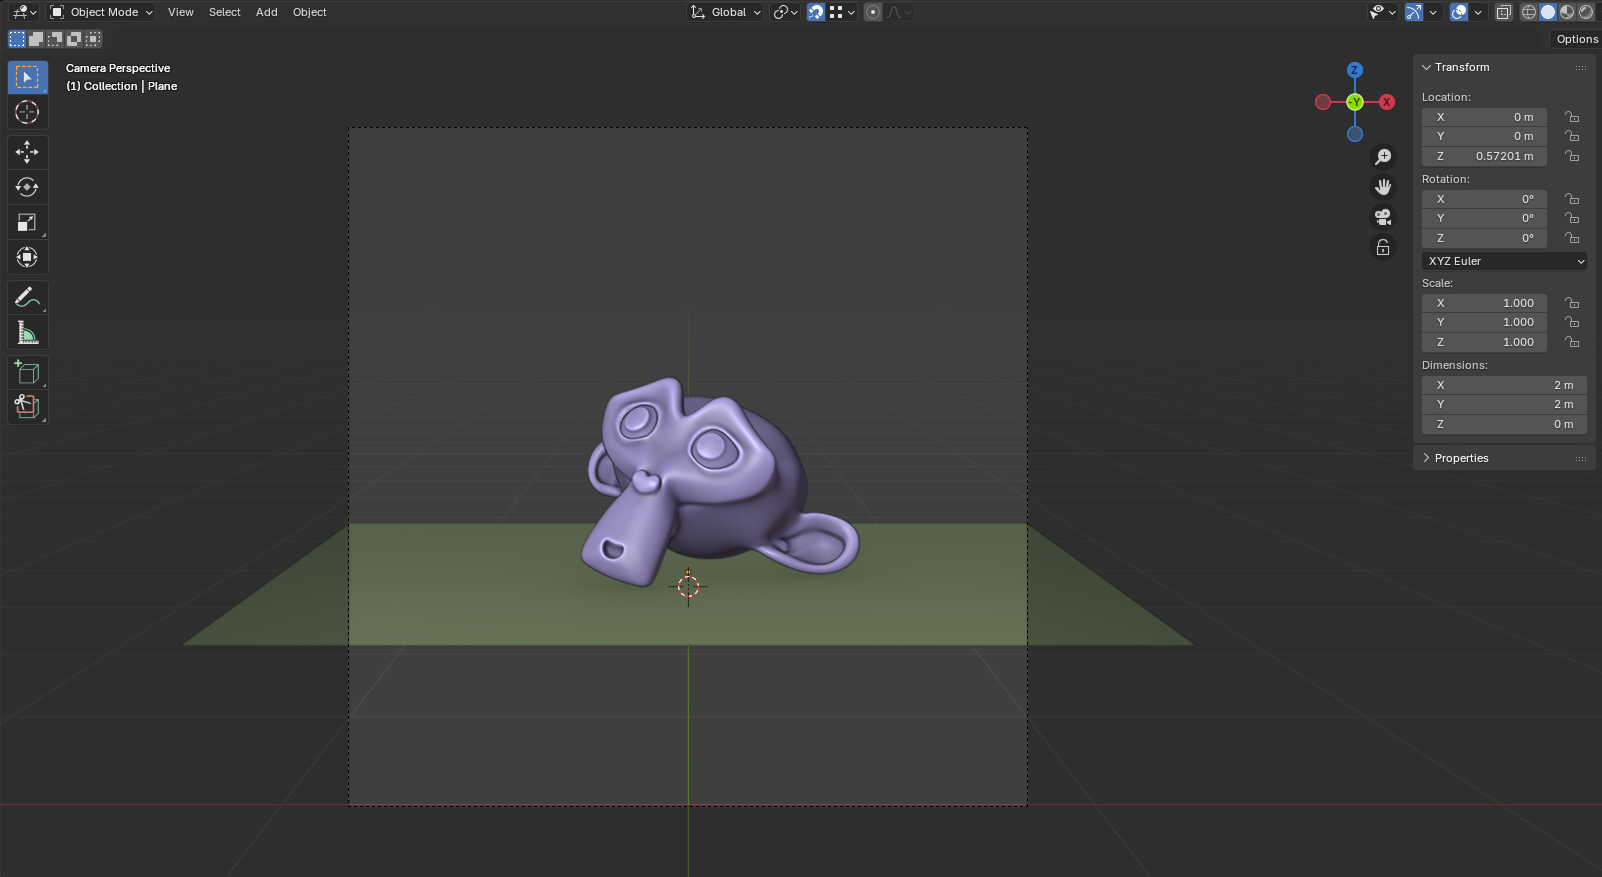Pick the Annotate pencil tool
Viewport: 1602px width, 877px height.
point(27,297)
